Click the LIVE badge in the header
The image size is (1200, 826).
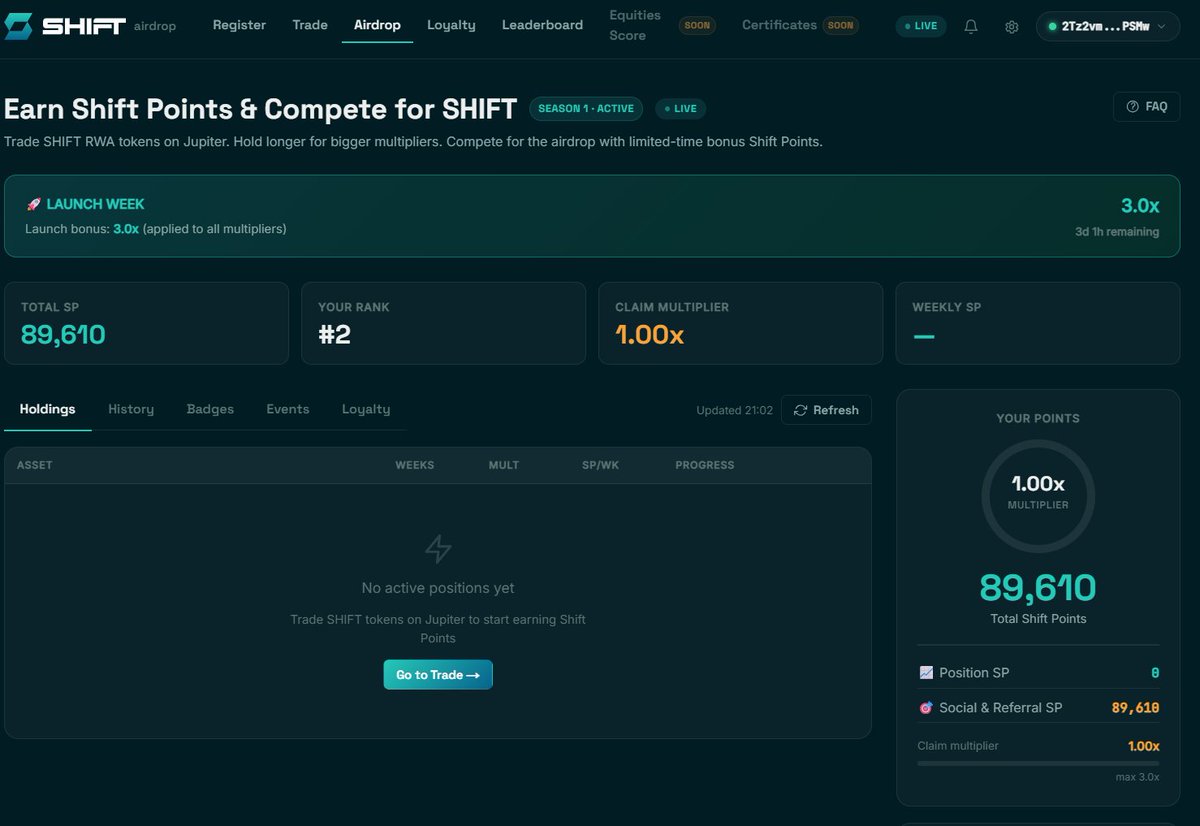click(920, 26)
